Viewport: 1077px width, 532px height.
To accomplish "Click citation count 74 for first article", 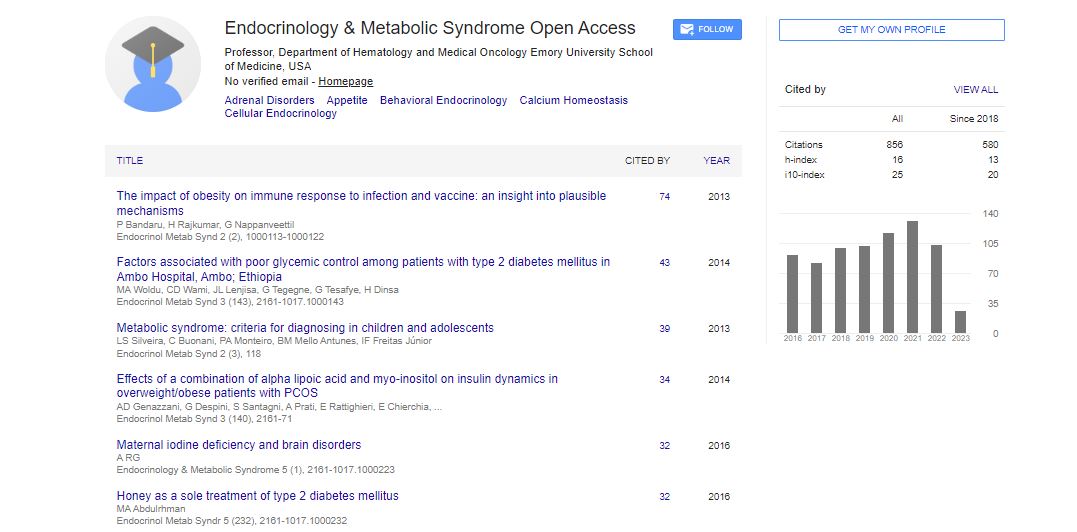I will [x=664, y=197].
